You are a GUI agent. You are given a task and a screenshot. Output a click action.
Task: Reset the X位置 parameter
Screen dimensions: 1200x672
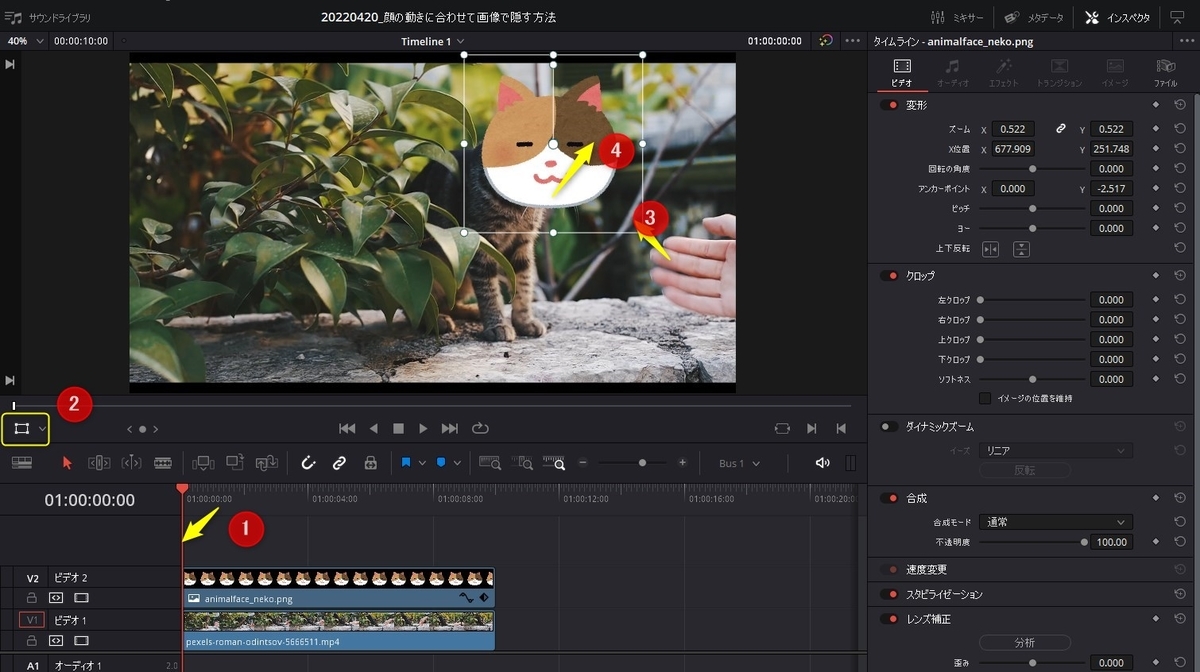pos(1180,149)
